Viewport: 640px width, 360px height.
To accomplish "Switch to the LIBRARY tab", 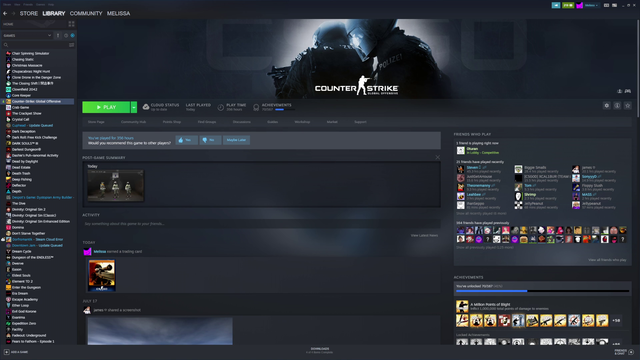I will coord(53,13).
